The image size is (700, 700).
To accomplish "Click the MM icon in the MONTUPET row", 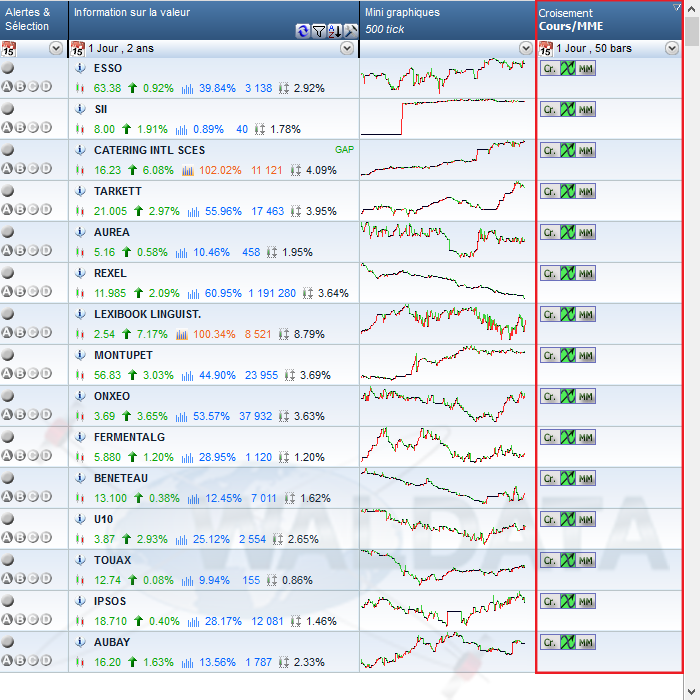I will point(586,356).
